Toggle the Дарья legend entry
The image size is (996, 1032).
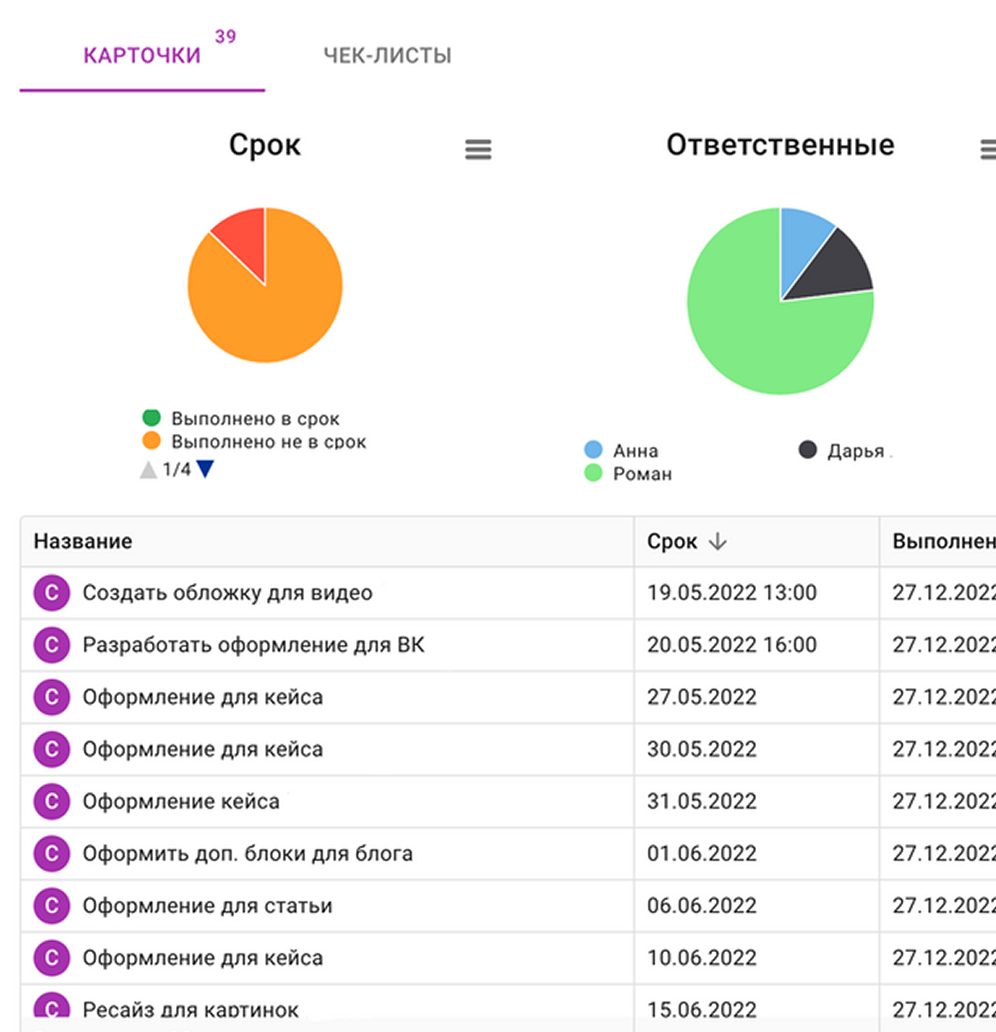[855, 451]
